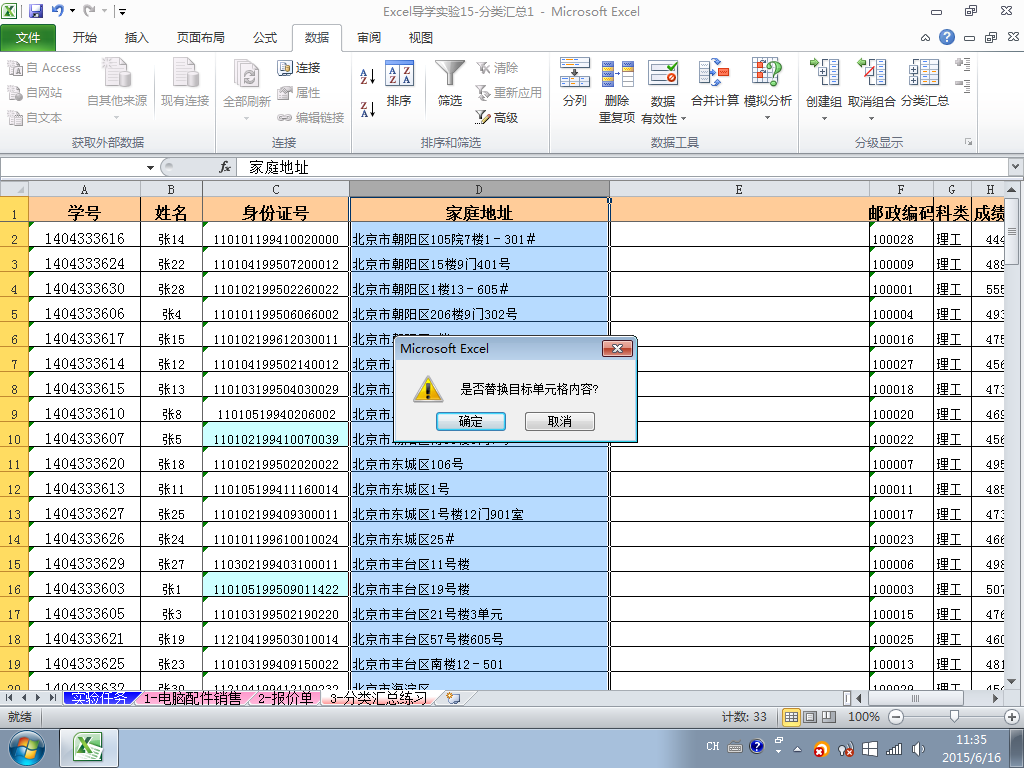Open the File (文件) tab
This screenshot has height=768, width=1024.
tap(28, 37)
